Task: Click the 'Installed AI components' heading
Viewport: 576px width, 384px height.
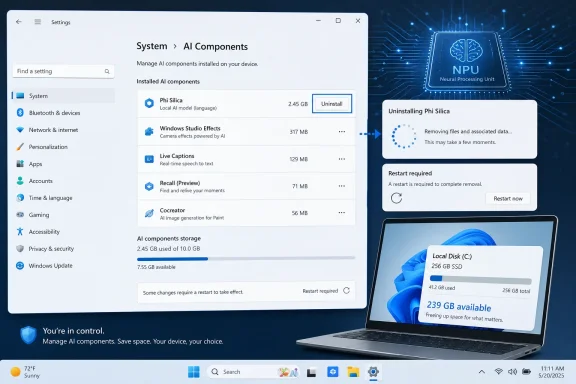Action: pyautogui.click(x=168, y=81)
